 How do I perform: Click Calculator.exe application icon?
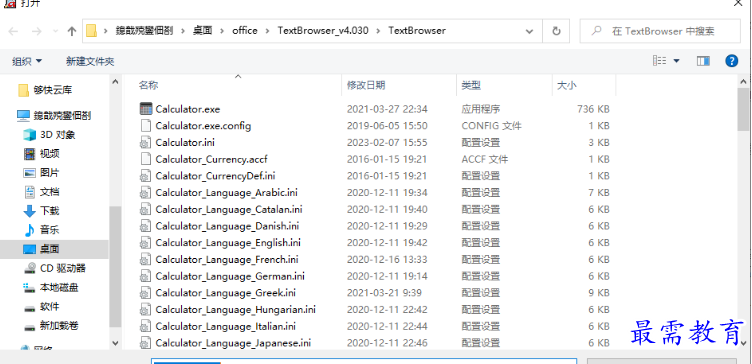[x=145, y=109]
